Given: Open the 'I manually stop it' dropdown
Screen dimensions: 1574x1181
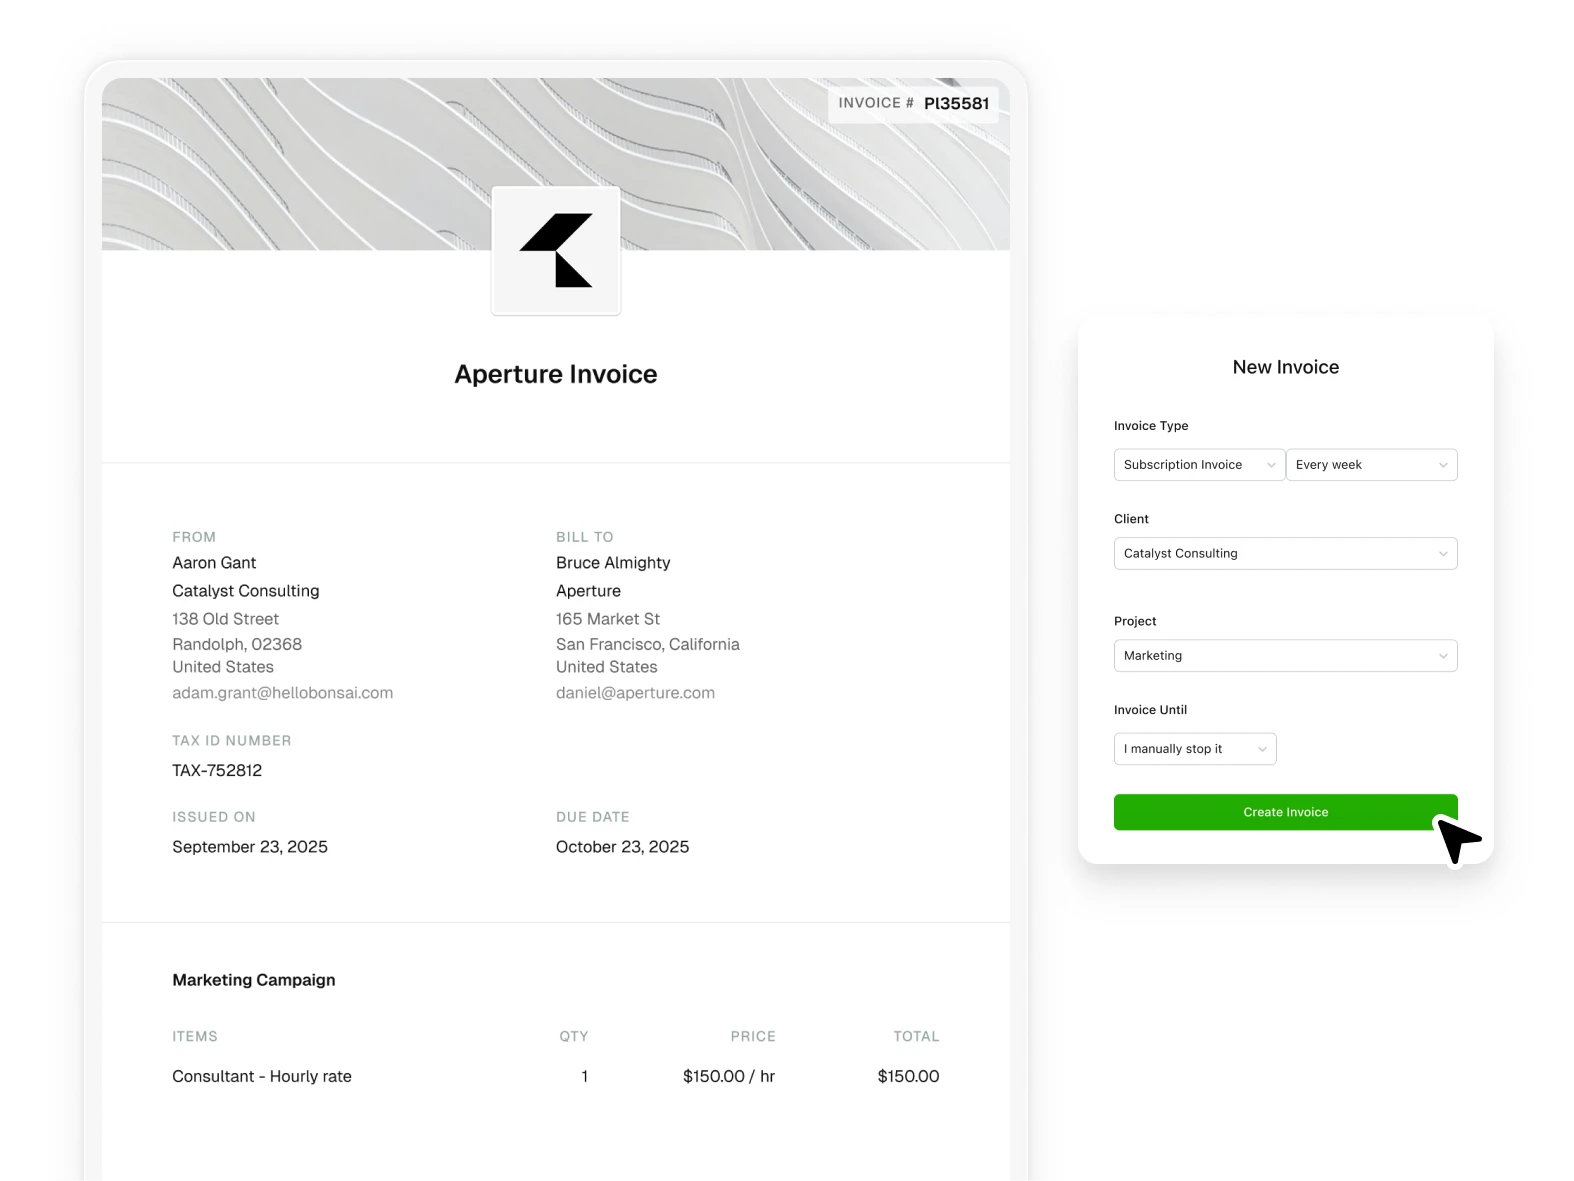Looking at the screenshot, I should click(1195, 749).
